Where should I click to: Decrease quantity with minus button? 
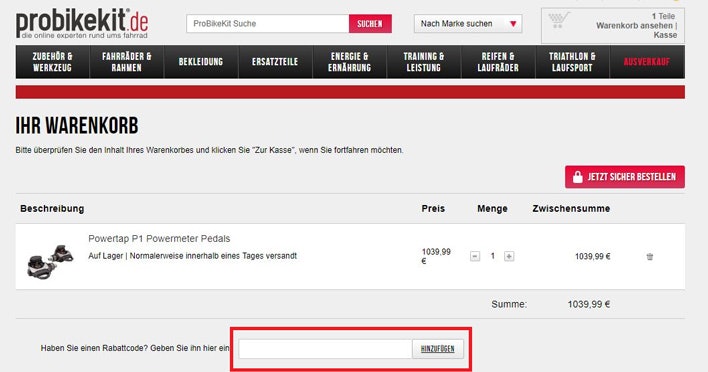475,256
